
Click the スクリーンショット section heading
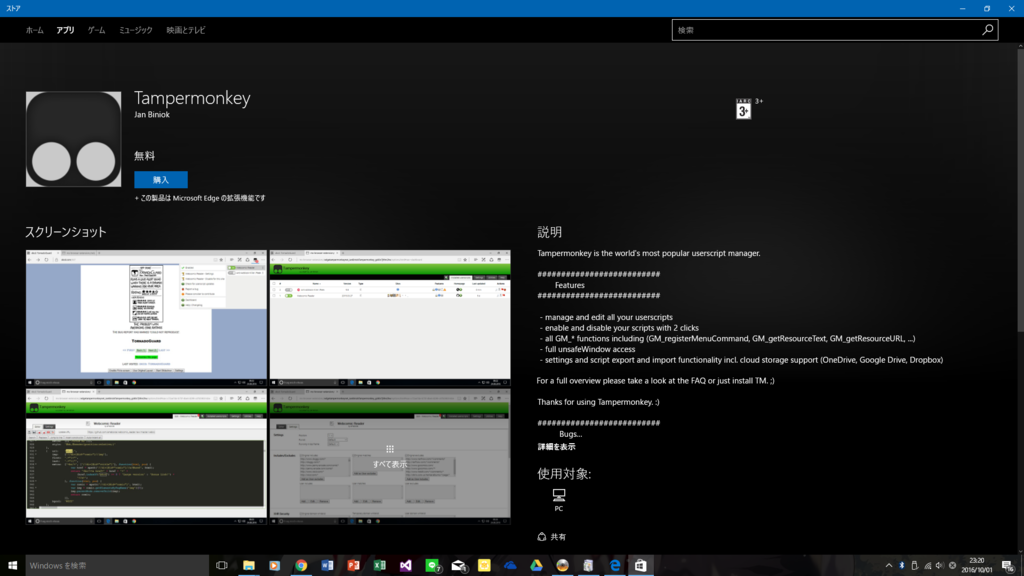(x=65, y=232)
